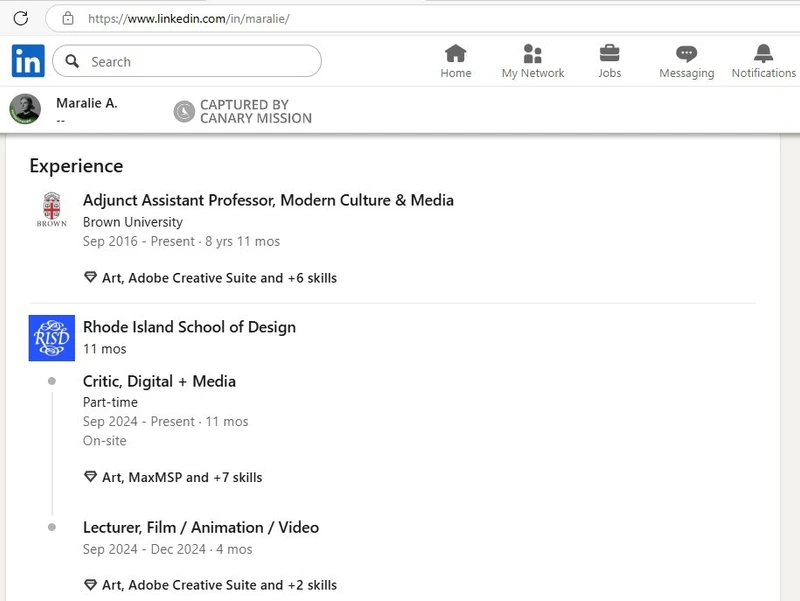Click the Part-time label
This screenshot has height=601, width=800.
click(x=110, y=402)
